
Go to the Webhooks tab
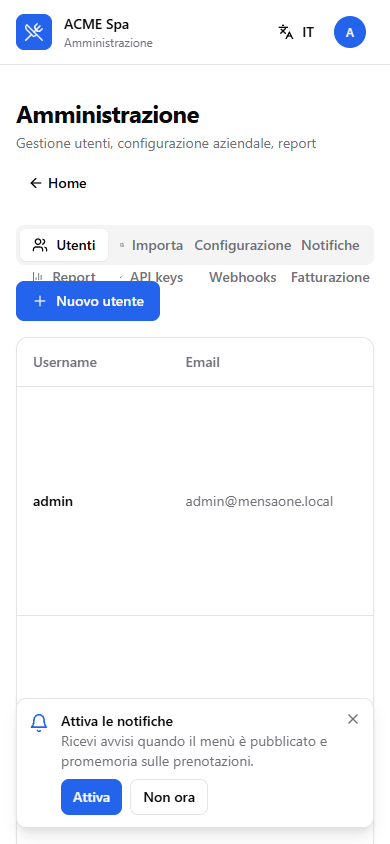tap(243, 277)
